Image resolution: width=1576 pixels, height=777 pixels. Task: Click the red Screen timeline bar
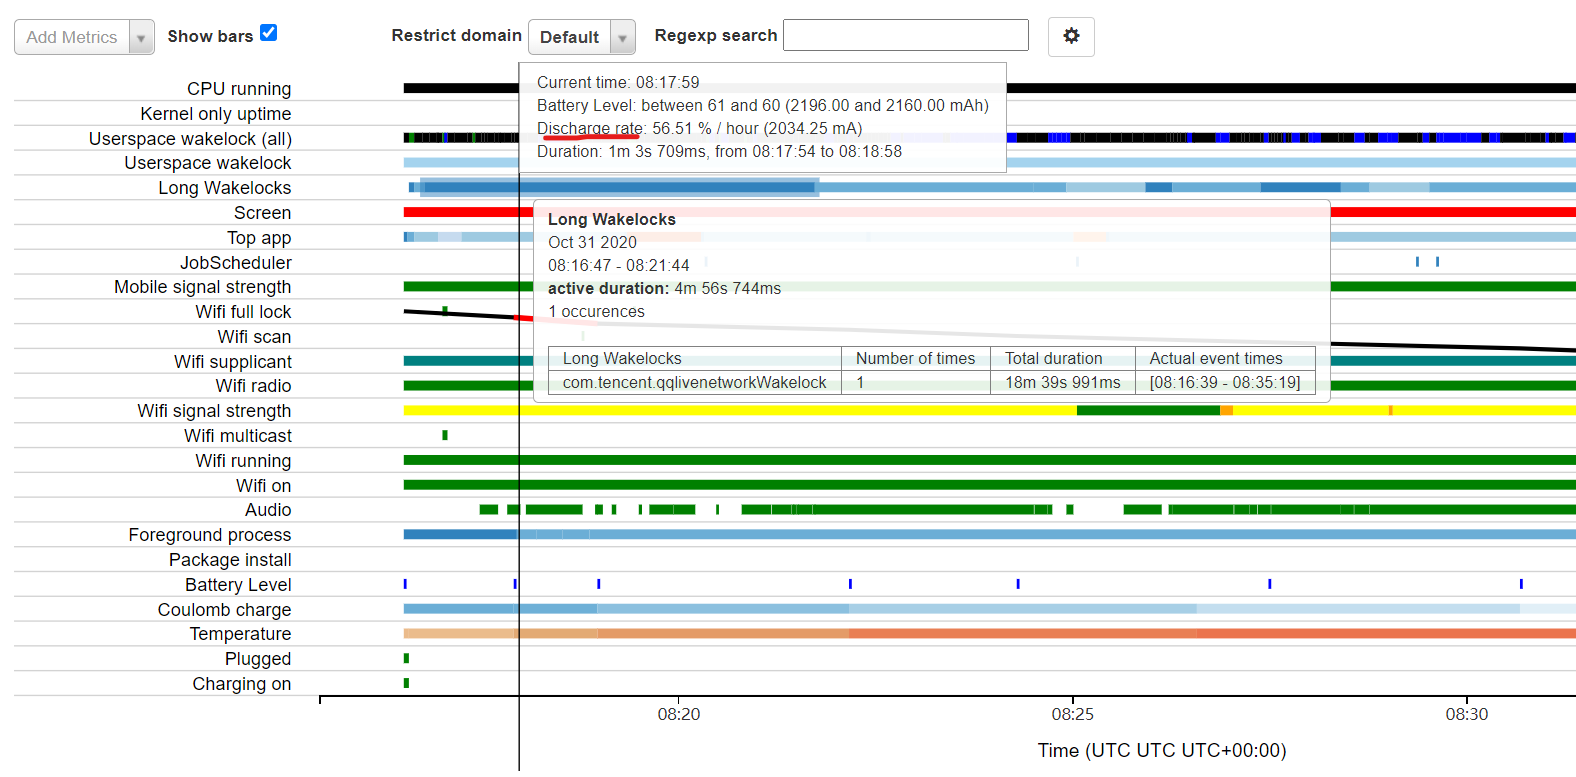tap(1450, 212)
